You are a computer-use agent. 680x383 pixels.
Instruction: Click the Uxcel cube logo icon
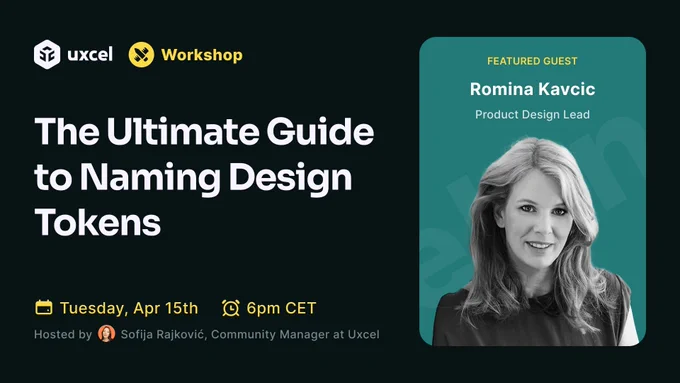(47, 55)
